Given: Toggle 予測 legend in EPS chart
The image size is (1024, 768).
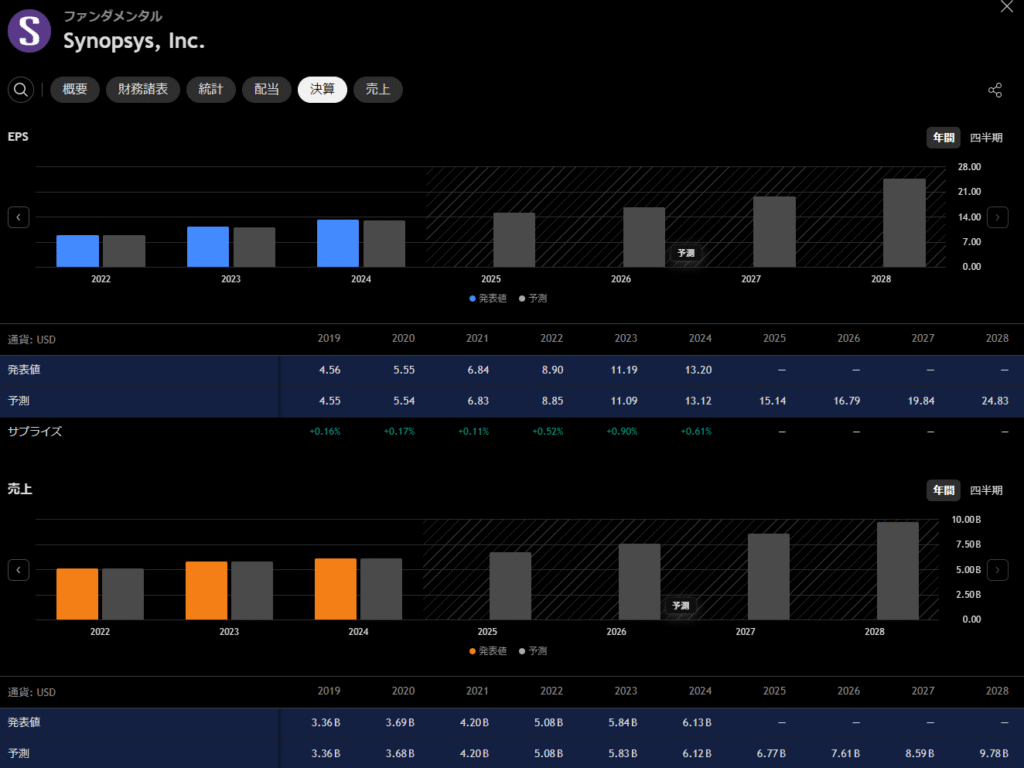Looking at the screenshot, I should [533, 298].
